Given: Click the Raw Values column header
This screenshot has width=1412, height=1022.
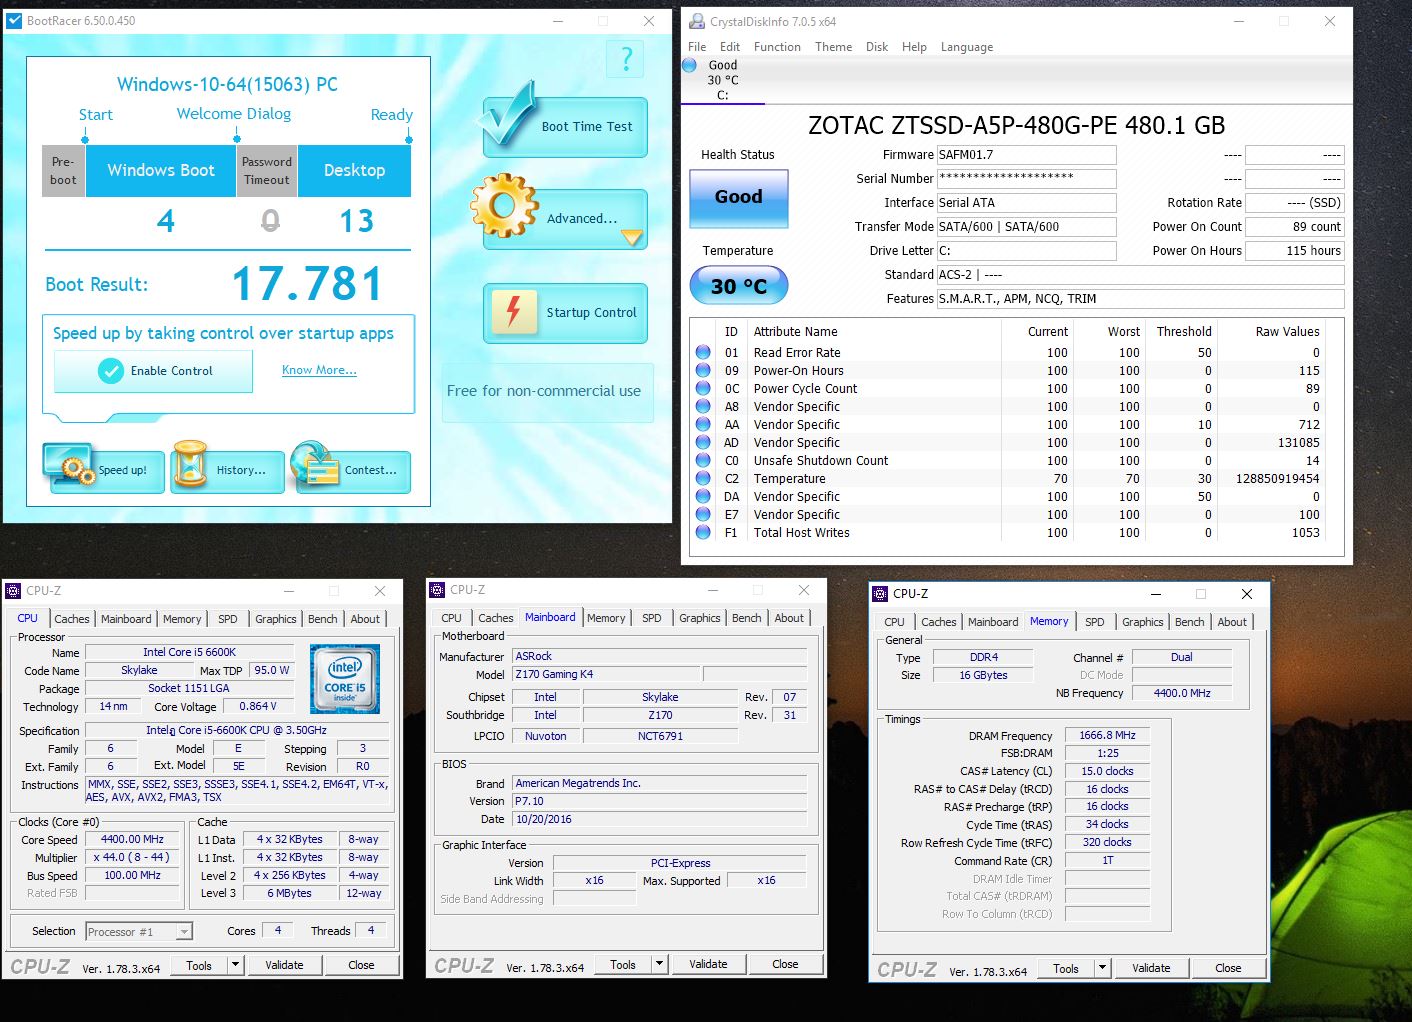Looking at the screenshot, I should [1287, 332].
